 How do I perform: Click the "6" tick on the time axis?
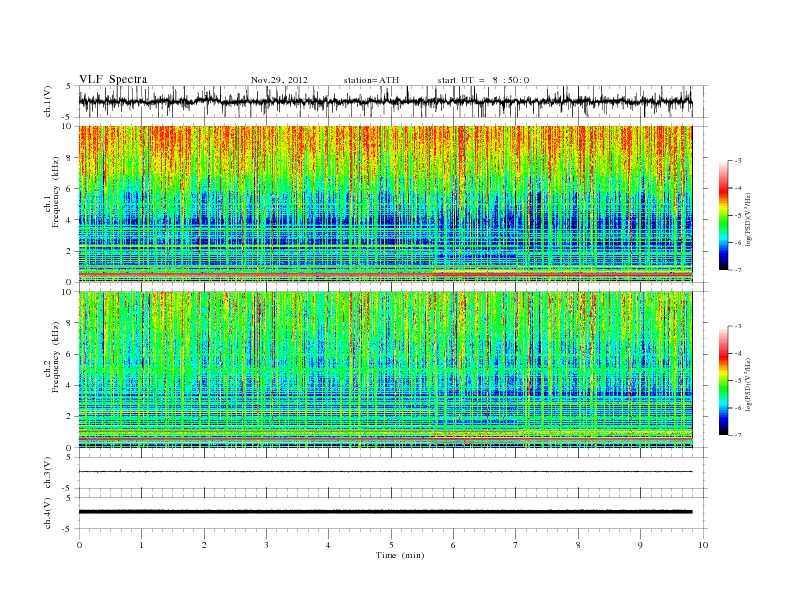[453, 545]
